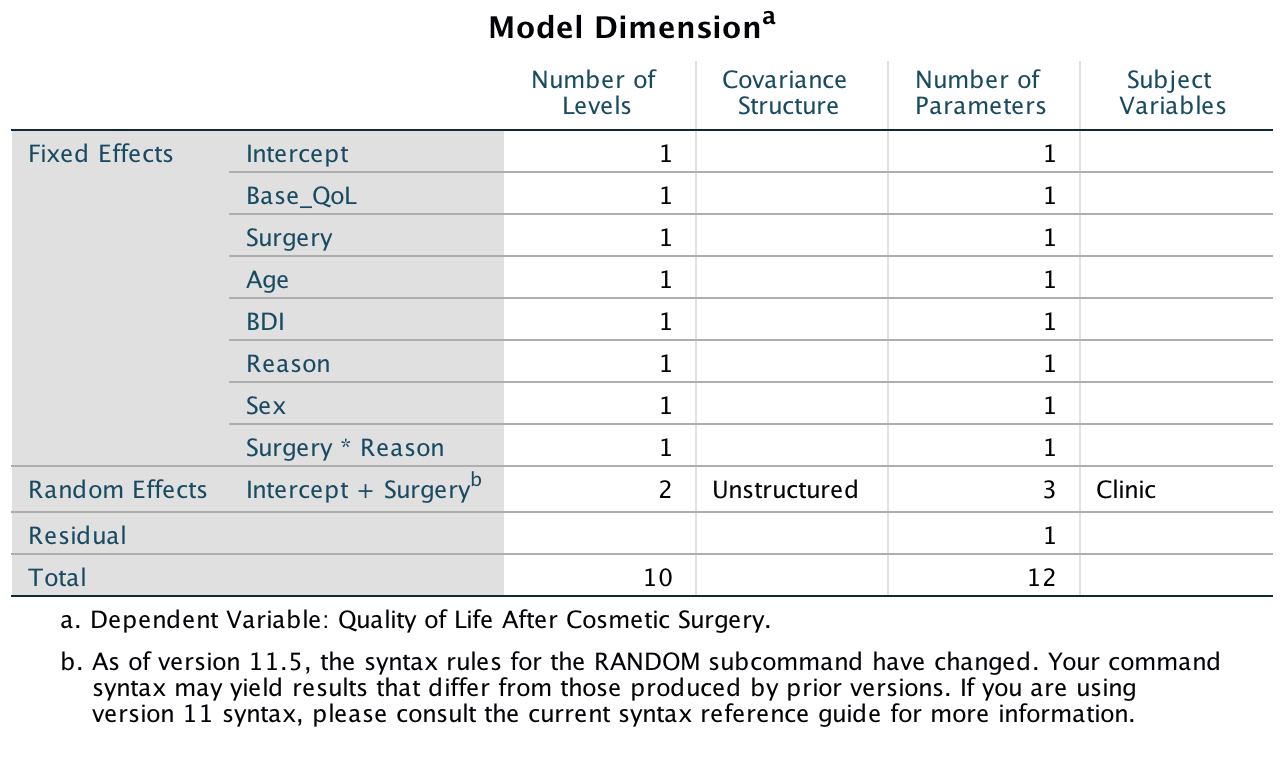Click the total number of parameters value 12
Image resolution: width=1286 pixels, height=758 pixels.
point(1041,577)
